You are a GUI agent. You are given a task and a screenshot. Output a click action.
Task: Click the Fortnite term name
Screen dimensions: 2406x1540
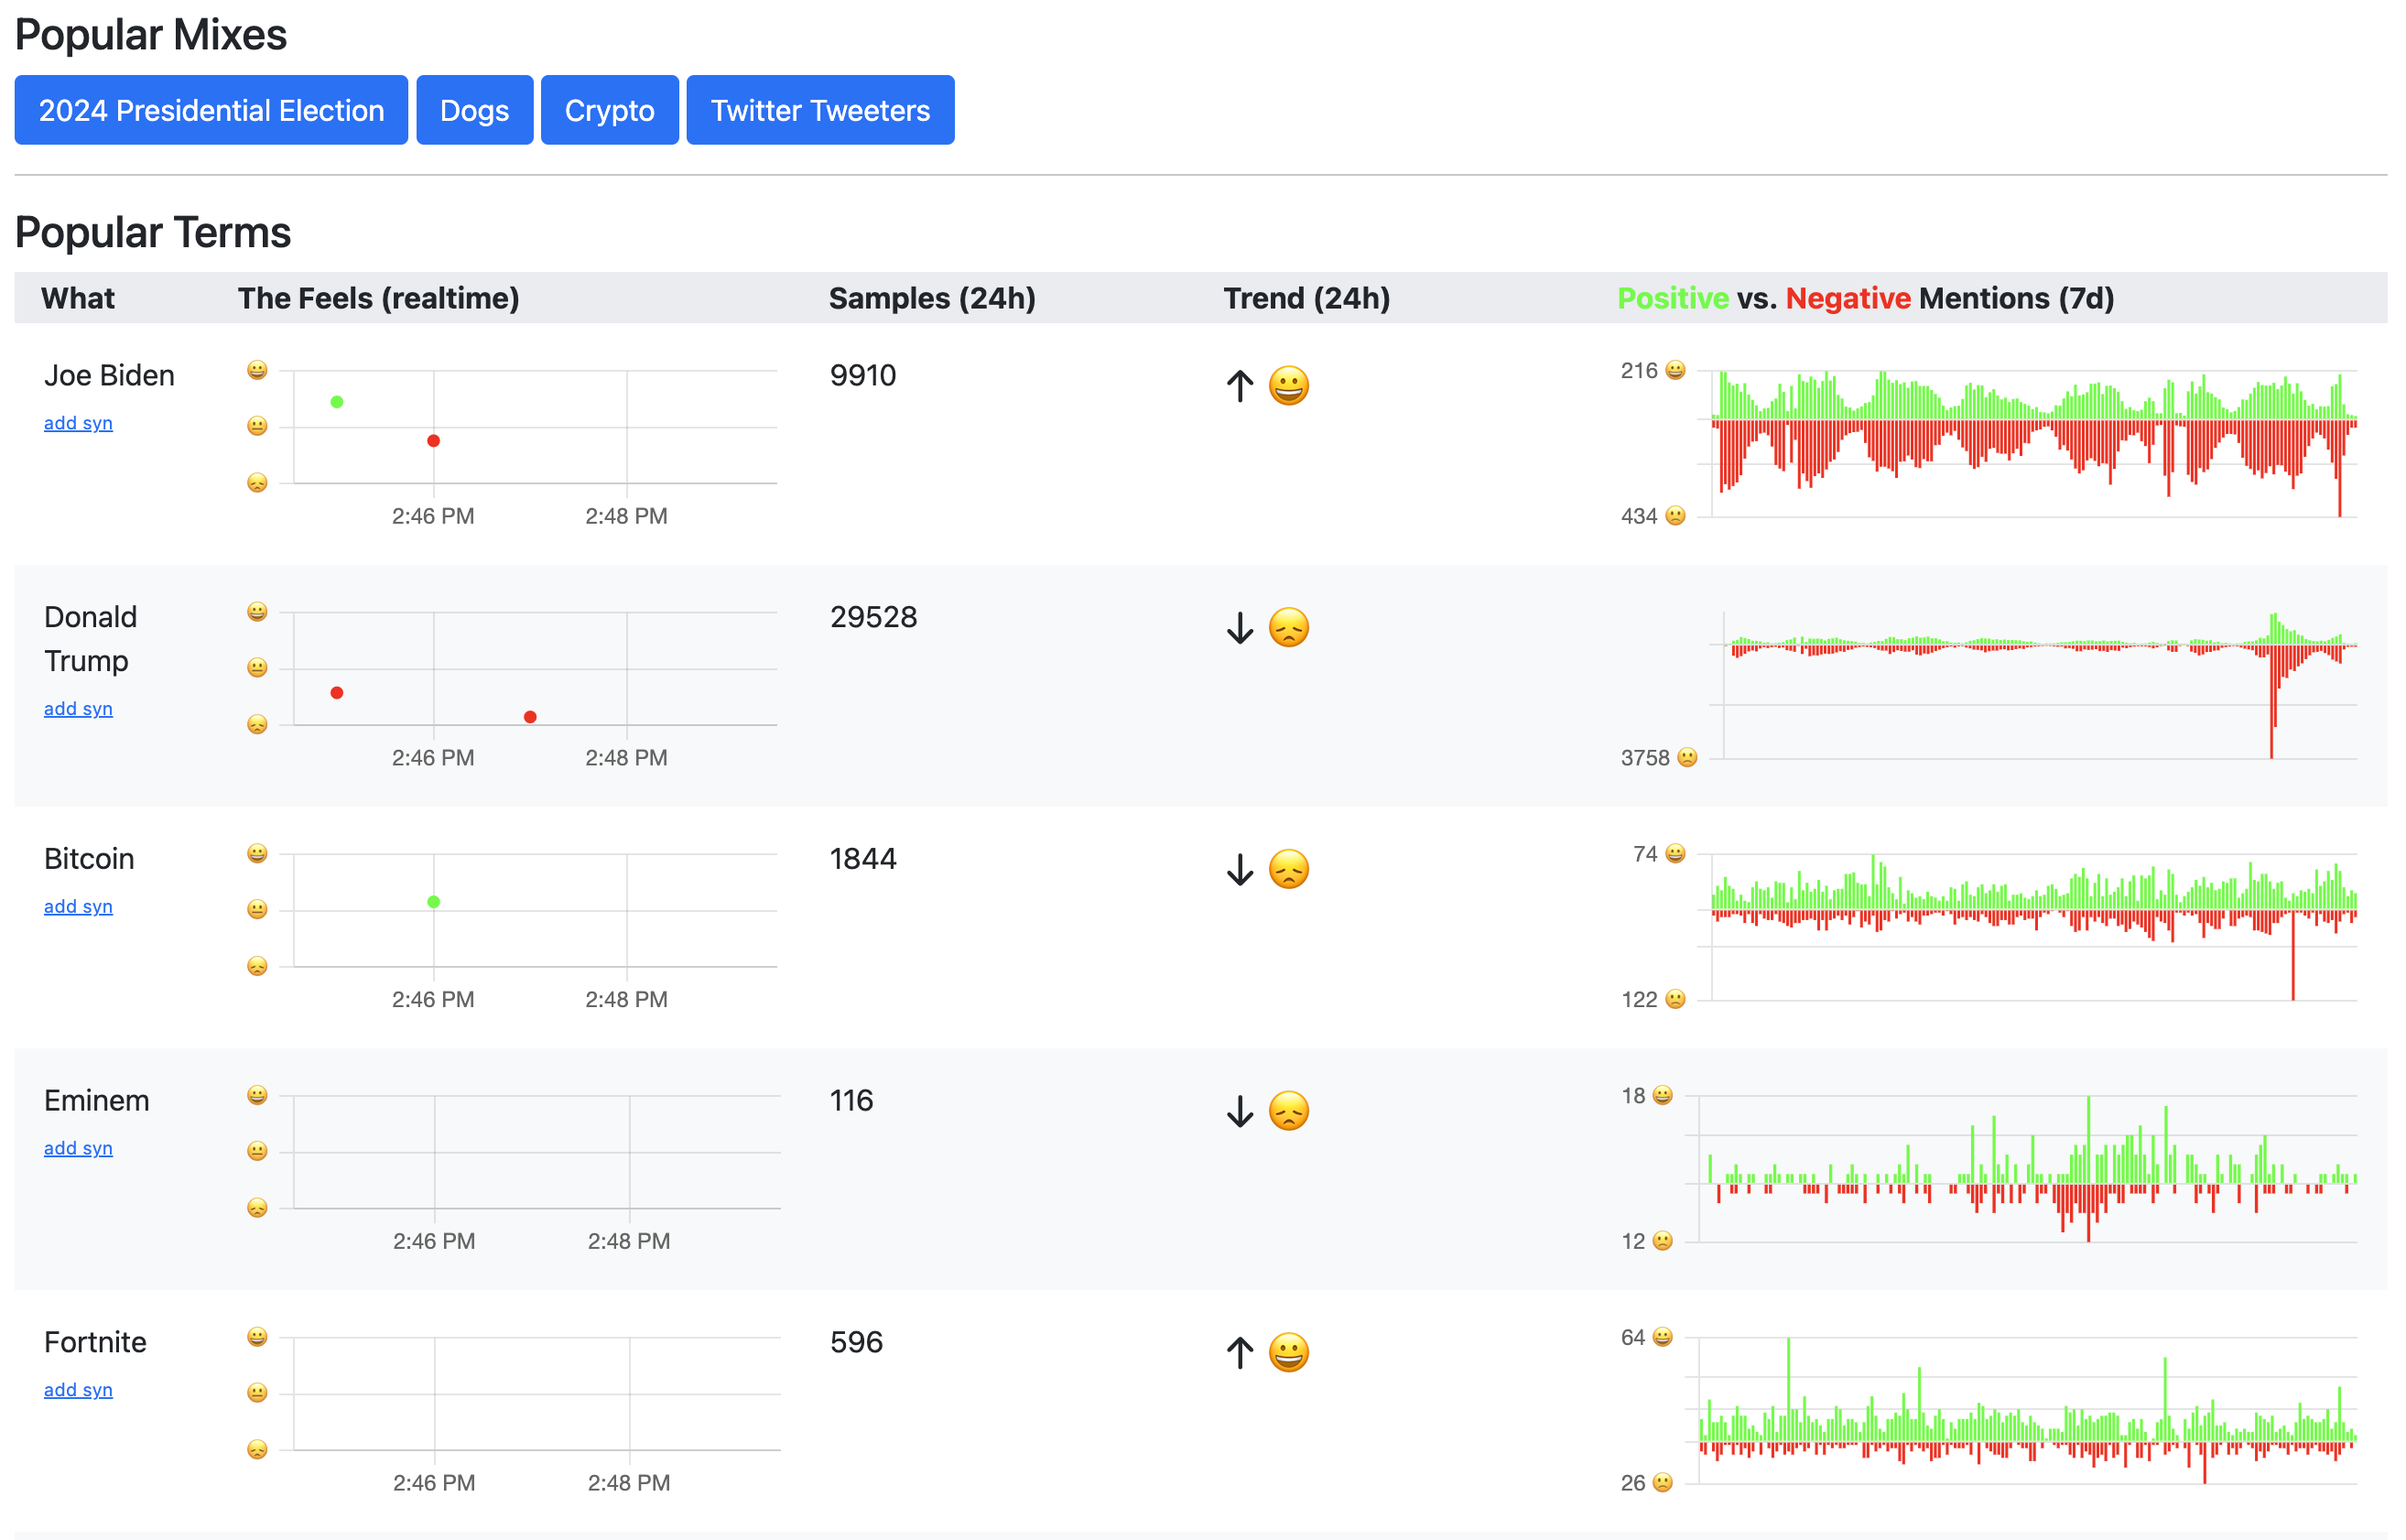point(95,1343)
